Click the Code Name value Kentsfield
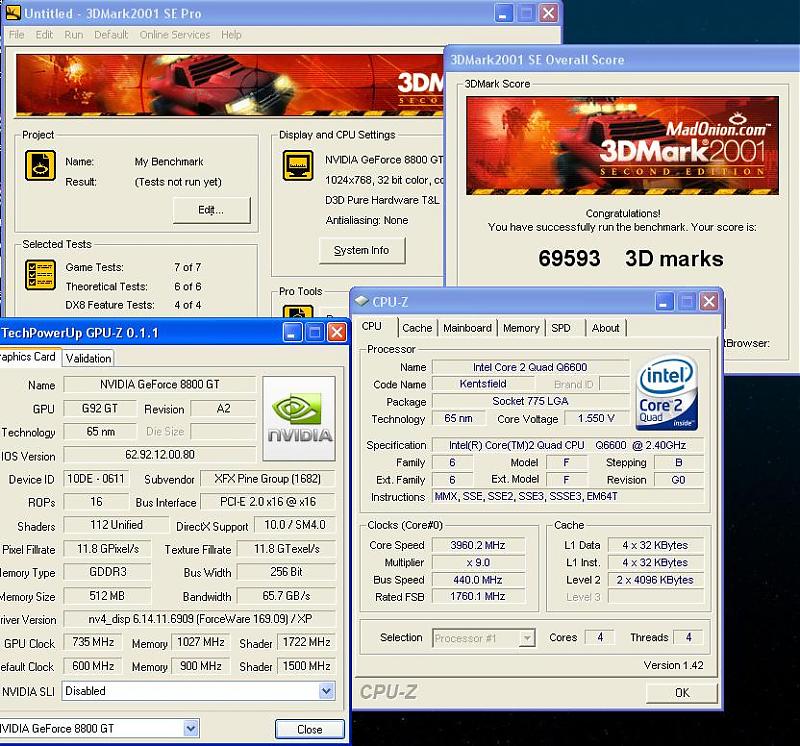This screenshot has width=800, height=746. 483,384
